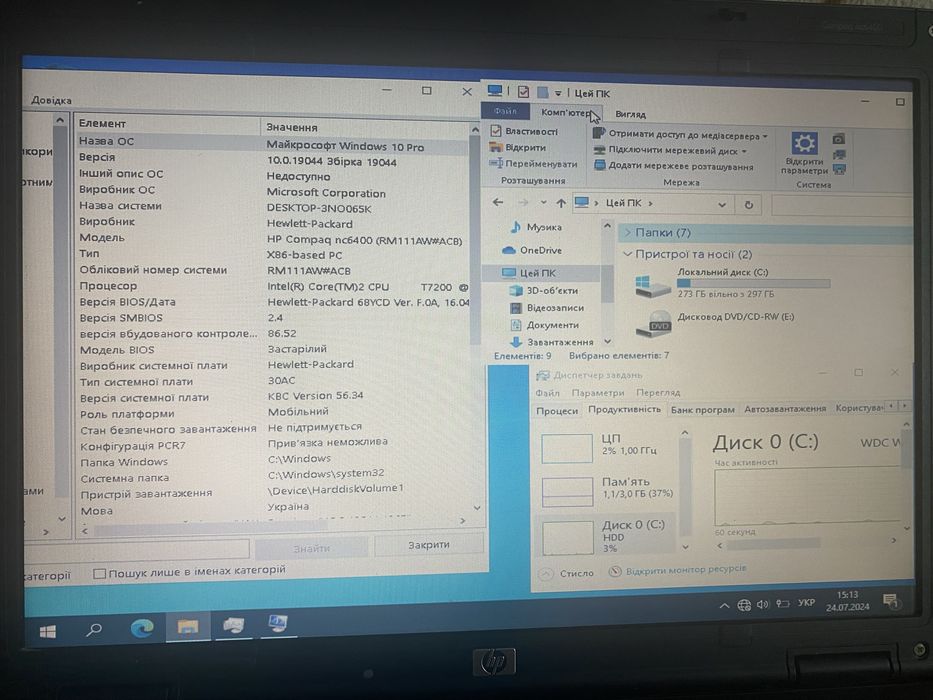Viewport: 933px width, 700px height.
Task: Open the notification center icon
Action: tap(890, 601)
